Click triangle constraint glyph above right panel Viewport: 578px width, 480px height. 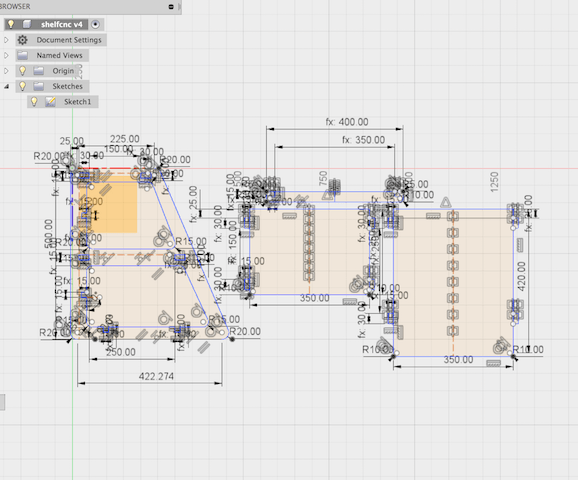coord(446,202)
